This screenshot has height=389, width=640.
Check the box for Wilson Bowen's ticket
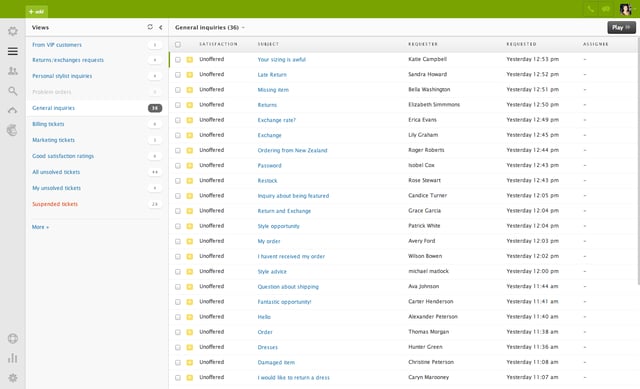click(178, 256)
